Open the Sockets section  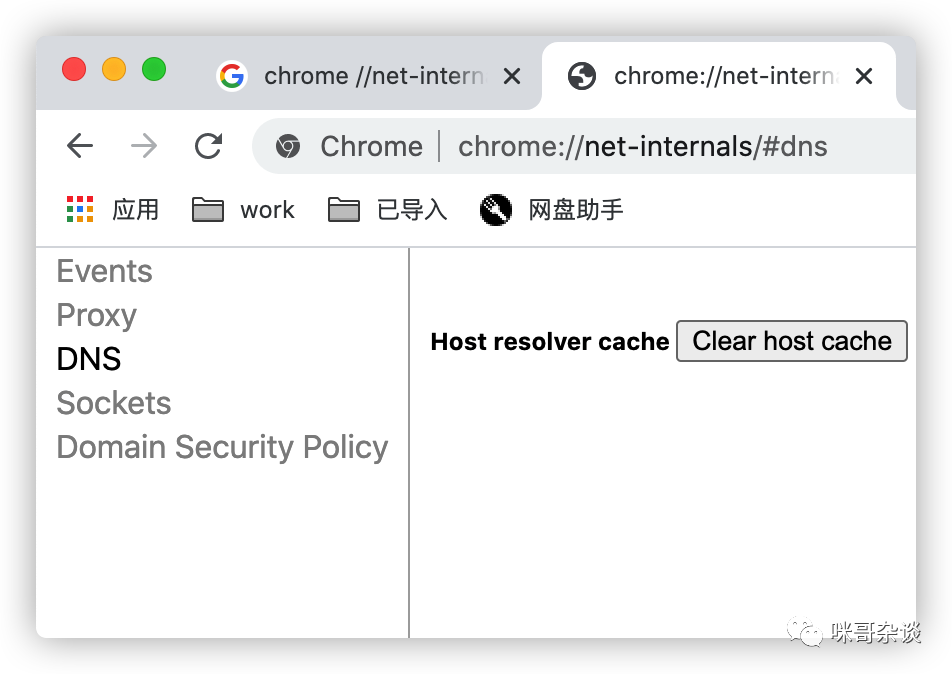pyautogui.click(x=114, y=403)
